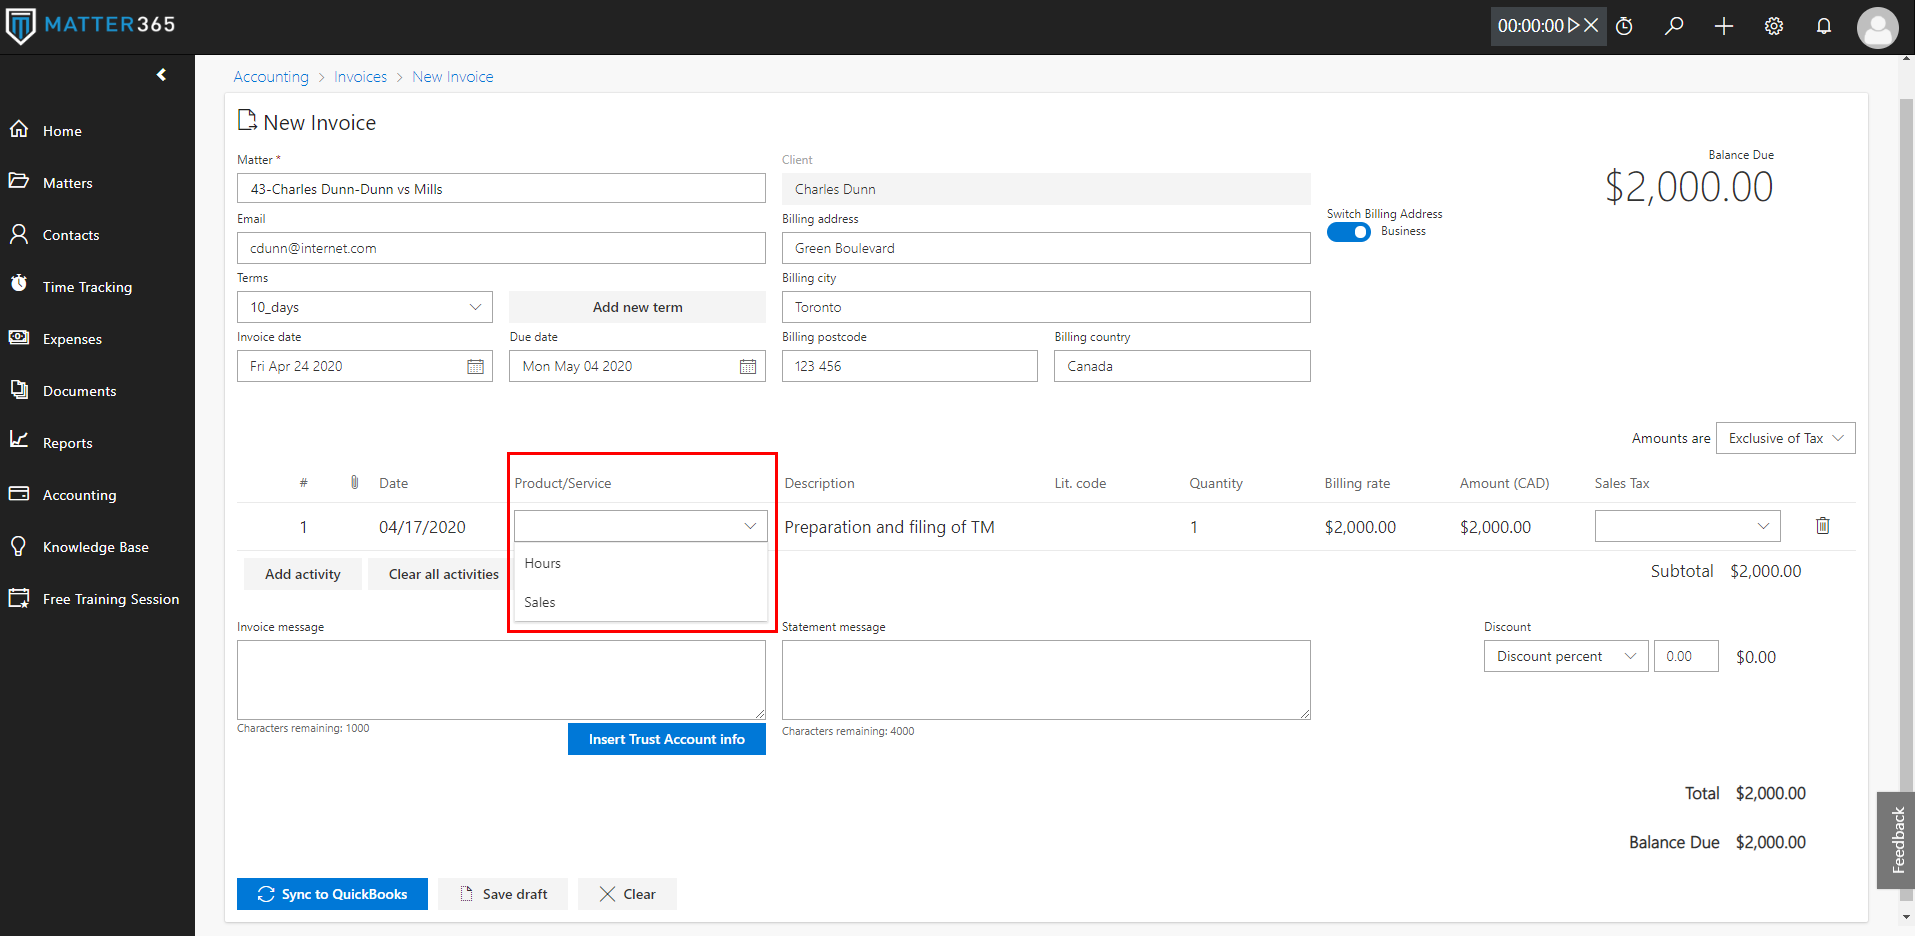Click Insert Trust Account info button
The height and width of the screenshot is (936, 1915).
(667, 739)
